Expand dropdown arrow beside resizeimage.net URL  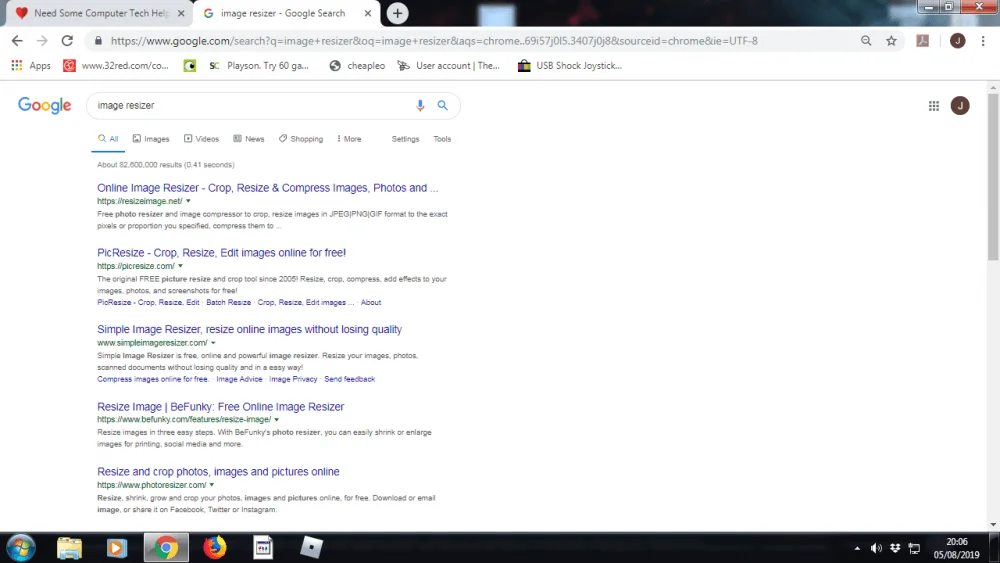[x=188, y=201]
